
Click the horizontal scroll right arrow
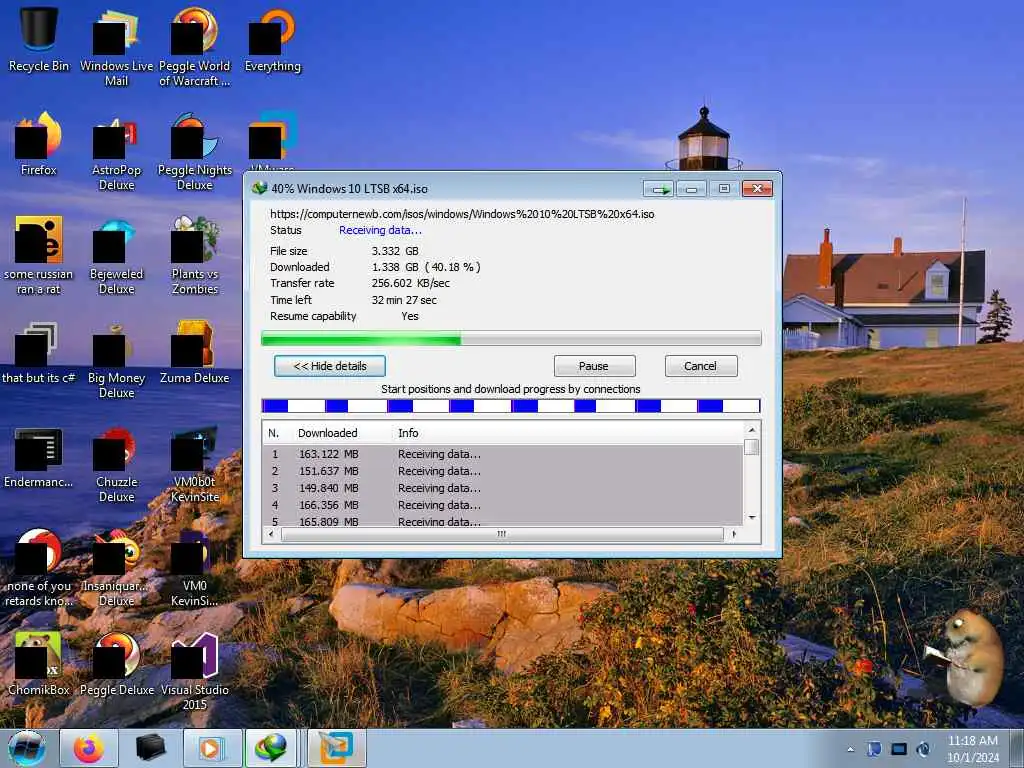(735, 534)
